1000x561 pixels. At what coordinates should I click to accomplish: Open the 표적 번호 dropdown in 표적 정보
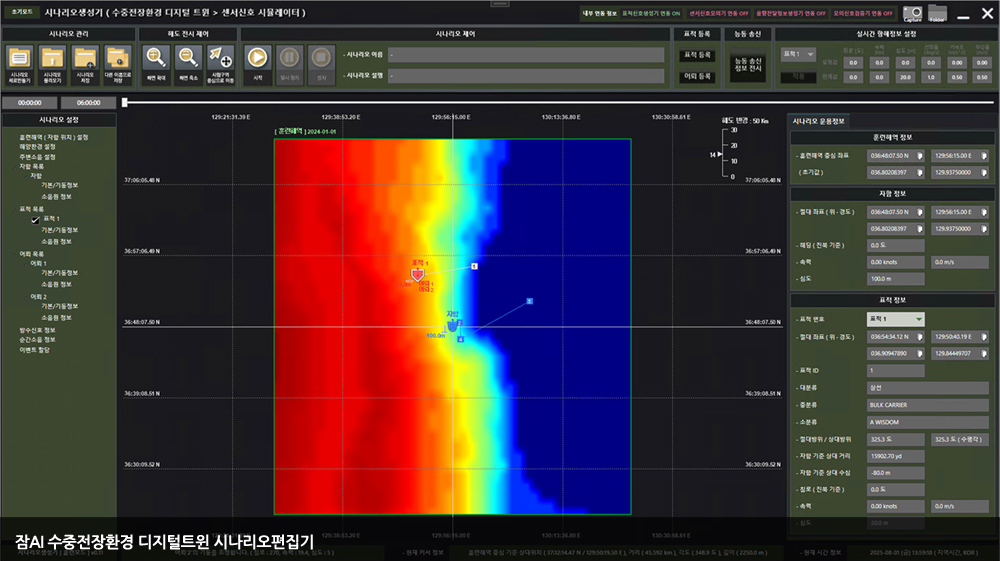895,319
